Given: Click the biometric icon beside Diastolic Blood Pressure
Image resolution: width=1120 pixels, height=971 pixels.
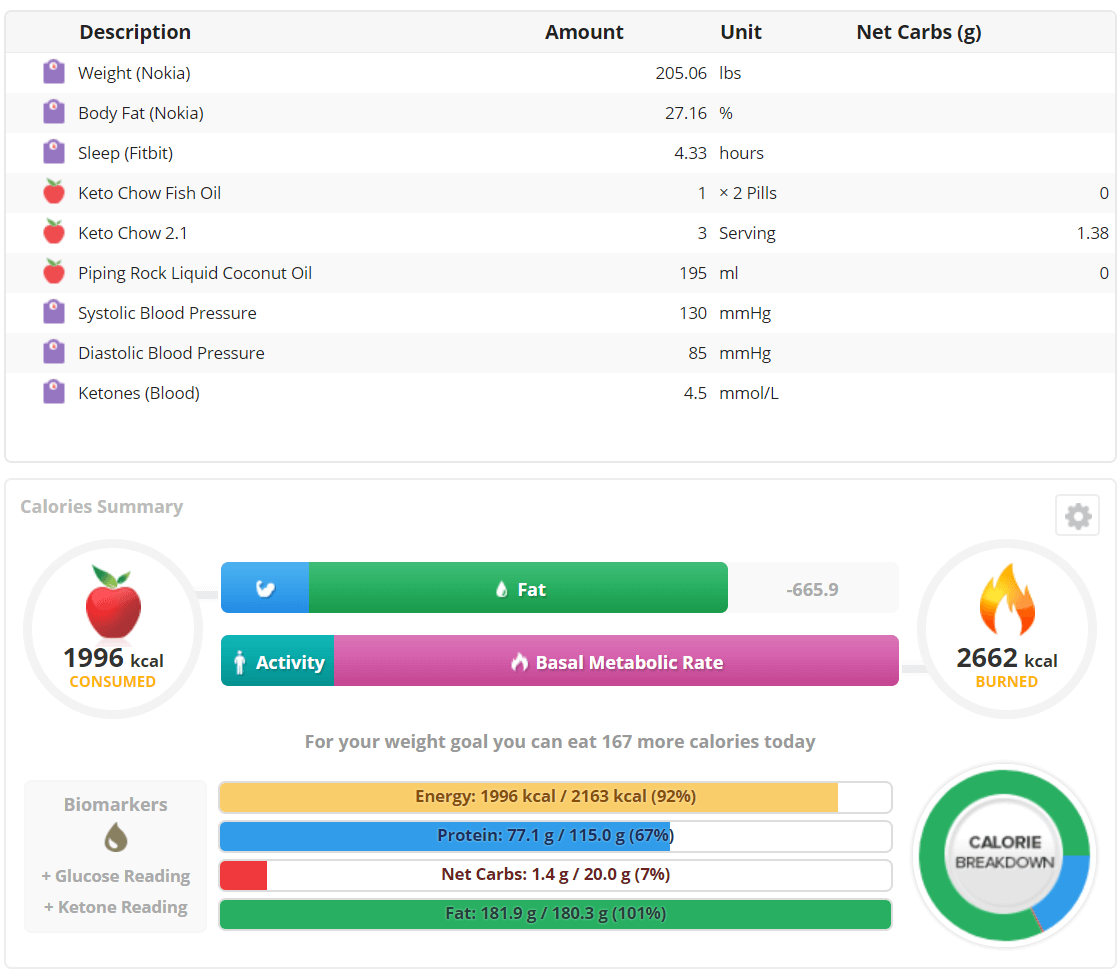Looking at the screenshot, I should click(54, 352).
